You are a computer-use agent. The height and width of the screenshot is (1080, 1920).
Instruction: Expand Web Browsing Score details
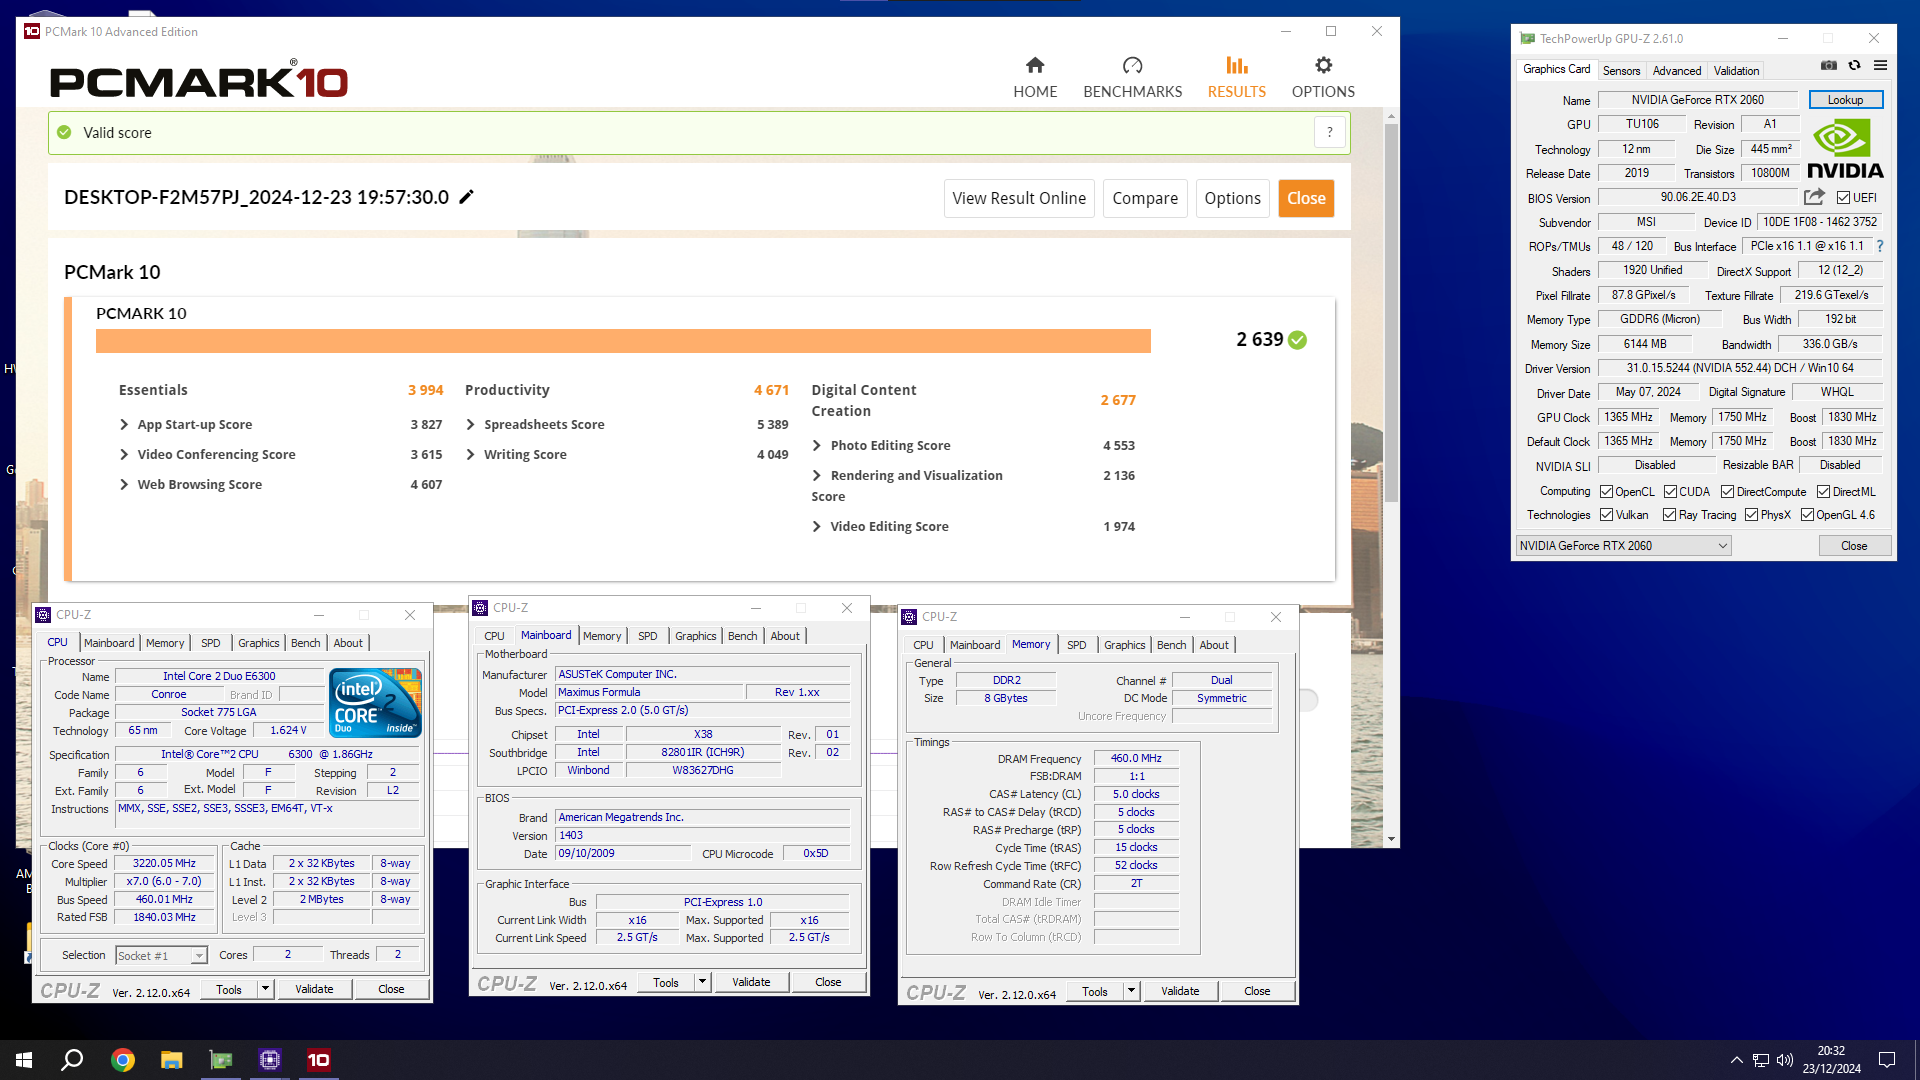click(124, 485)
